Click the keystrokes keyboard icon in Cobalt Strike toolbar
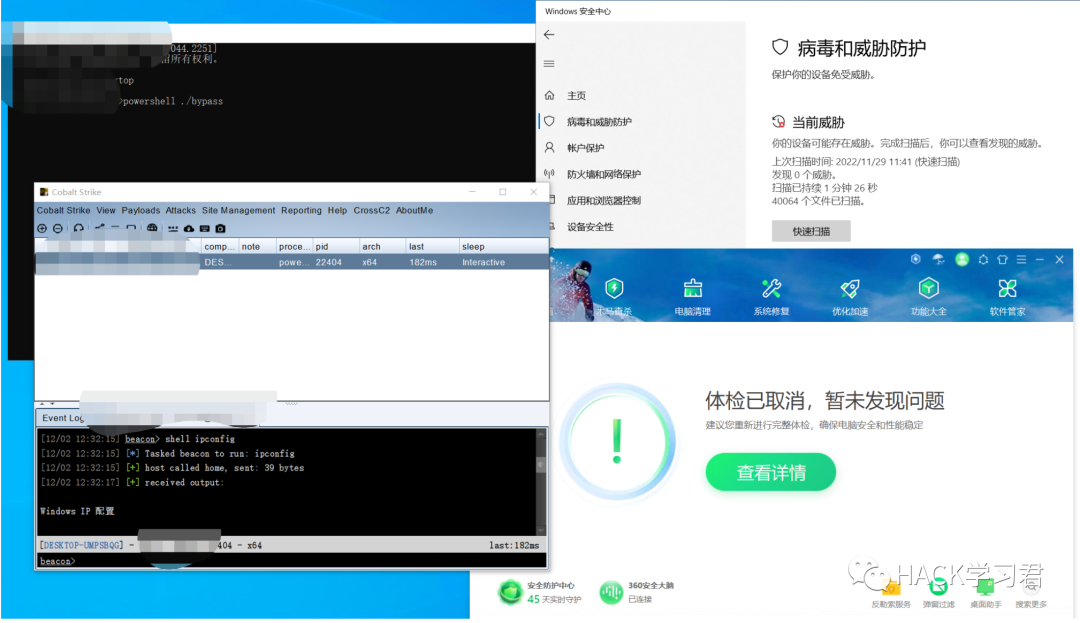Viewport: 1080px width, 623px height. (x=205, y=229)
